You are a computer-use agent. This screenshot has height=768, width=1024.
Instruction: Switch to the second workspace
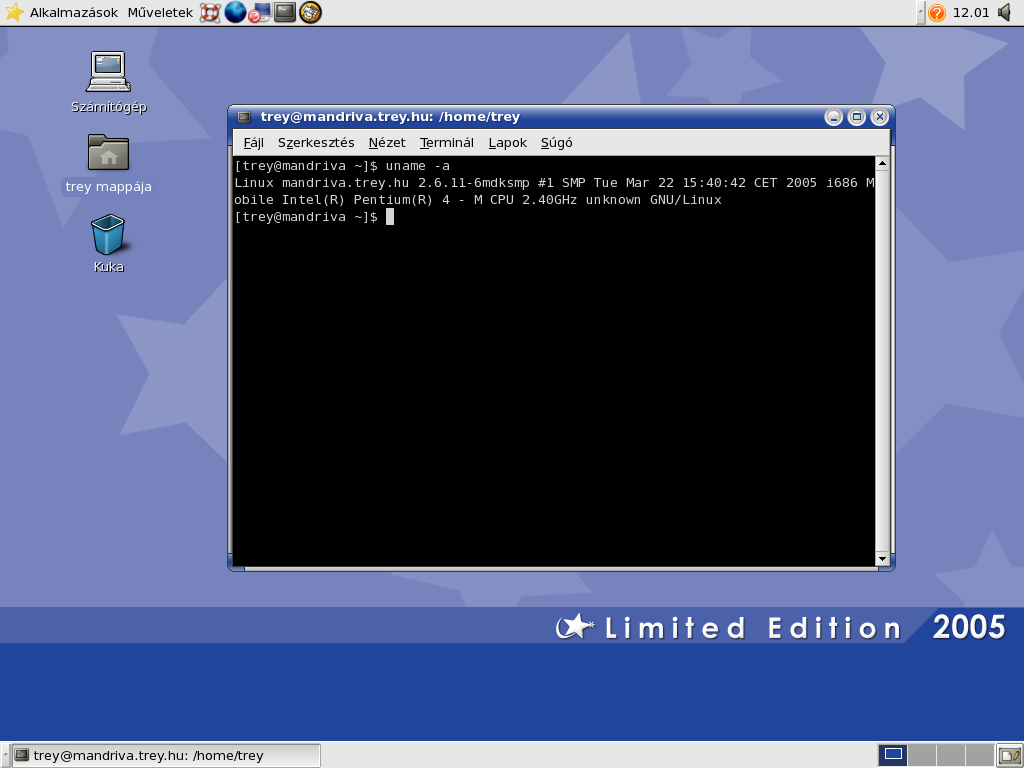(x=922, y=755)
